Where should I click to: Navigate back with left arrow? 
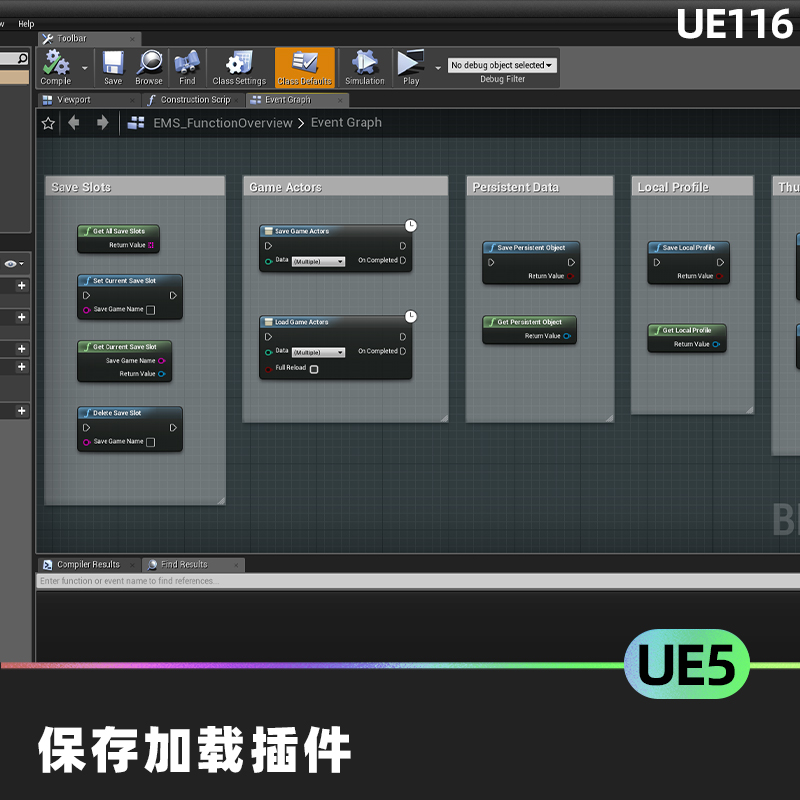click(74, 122)
